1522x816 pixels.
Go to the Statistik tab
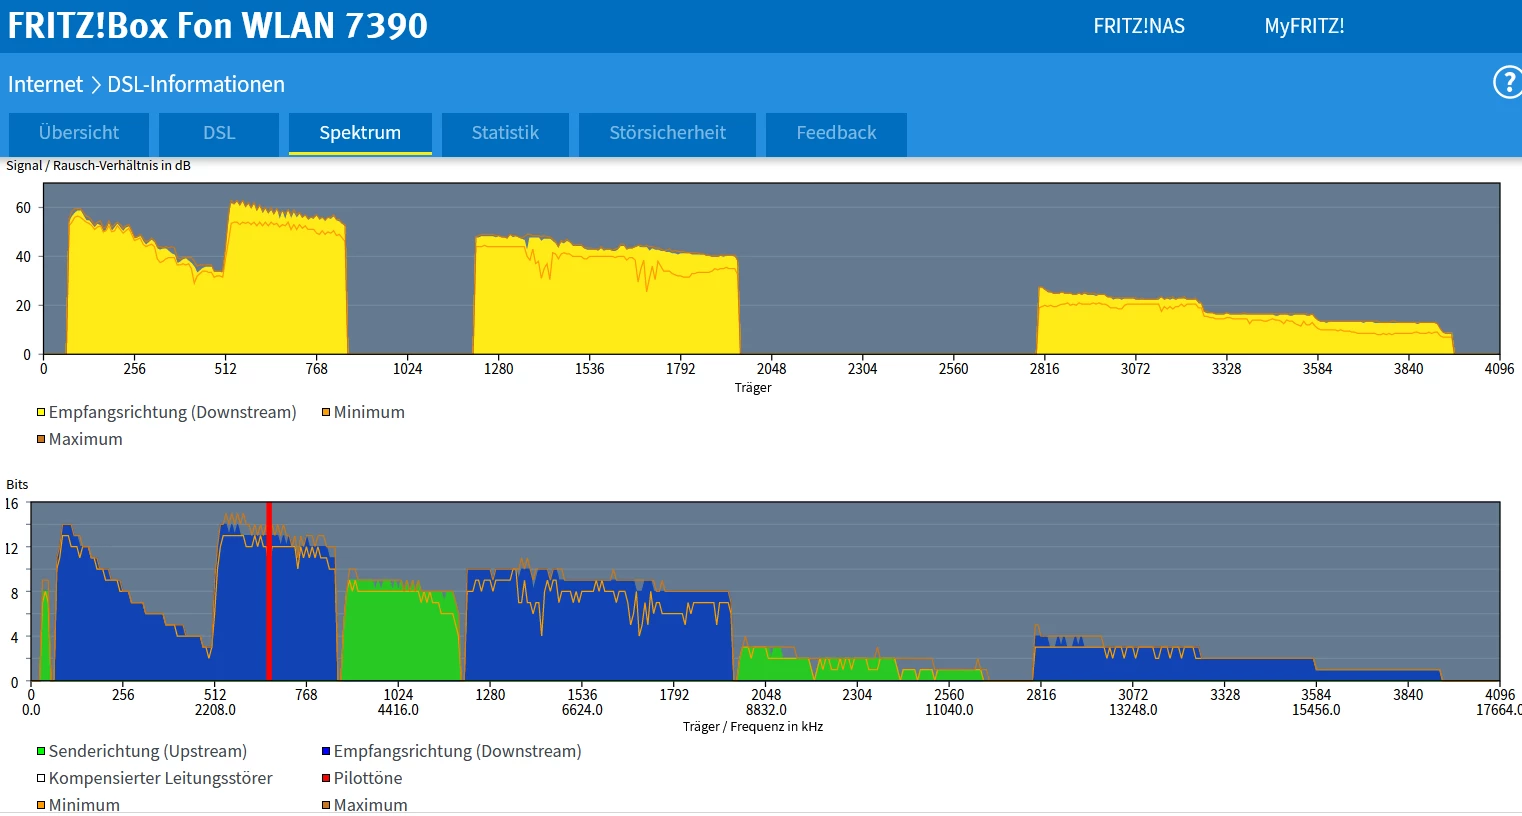[505, 133]
